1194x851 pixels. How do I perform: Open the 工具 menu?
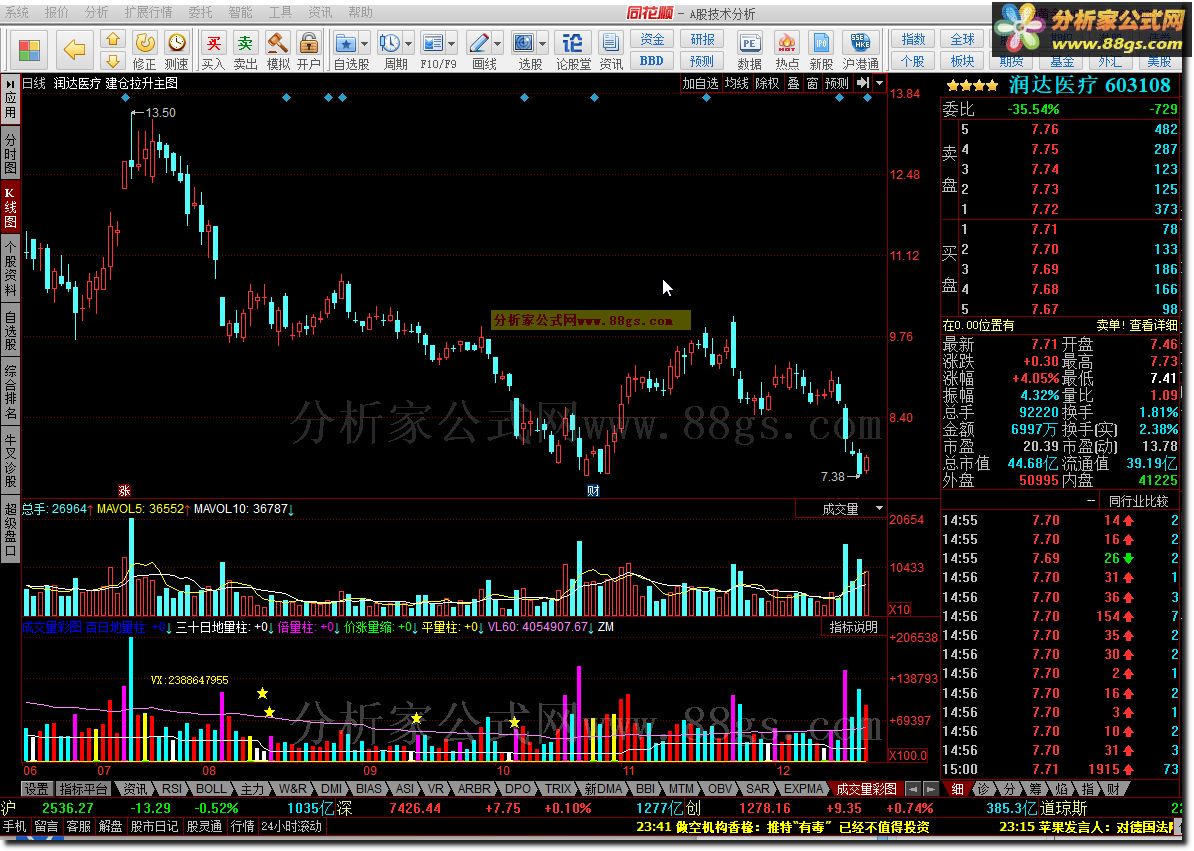pyautogui.click(x=279, y=12)
